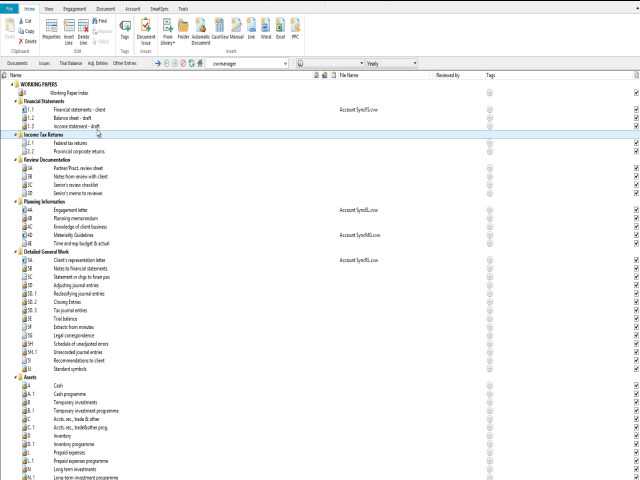Click the Cut icon in Clipboard group

tap(21, 21)
